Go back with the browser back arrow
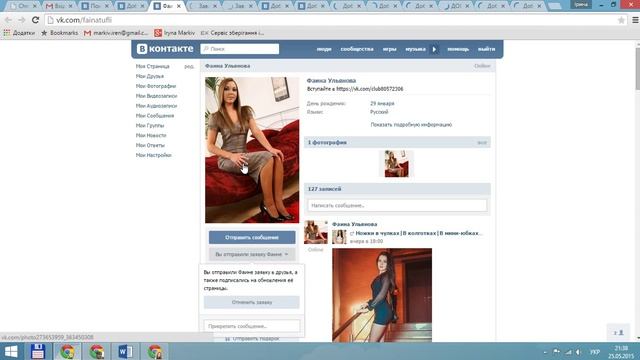The height and width of the screenshot is (360, 640). 8,20
